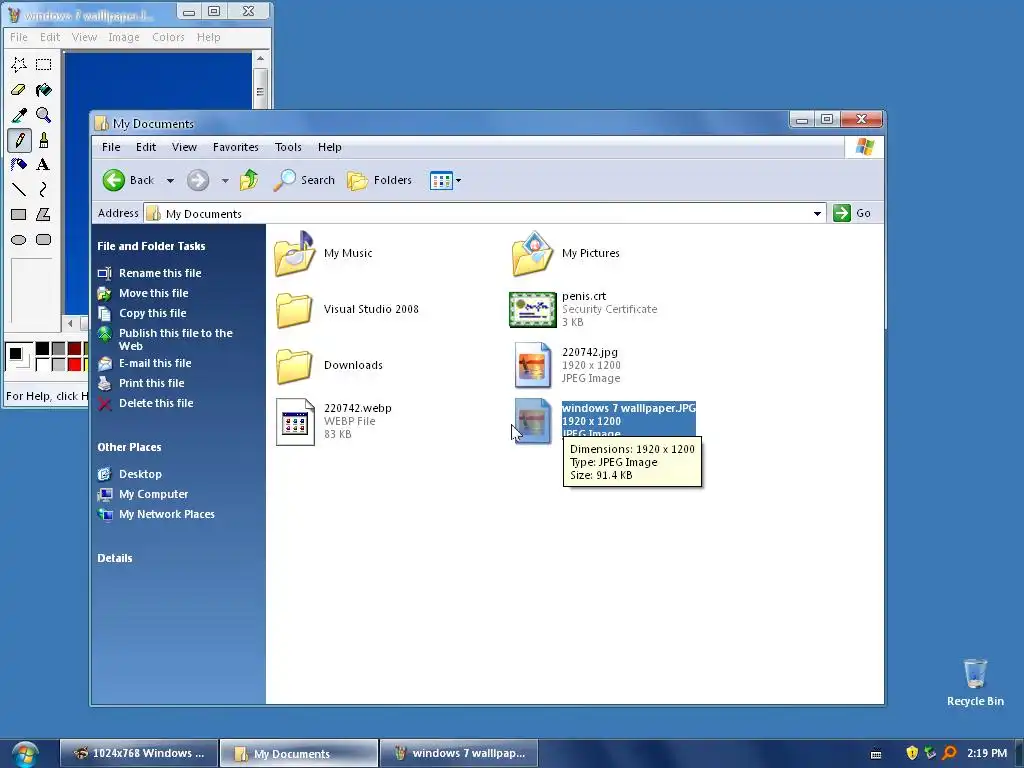1024x768 pixels.
Task: Select the Polygon tool in Paint
Action: coord(44,214)
